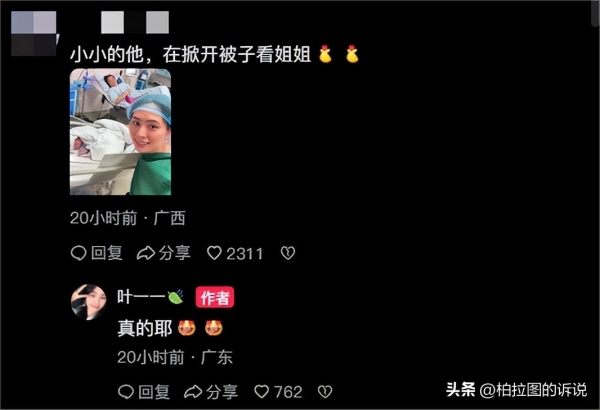
Task: Click blurred username of top commenter
Action: (x=135, y=22)
